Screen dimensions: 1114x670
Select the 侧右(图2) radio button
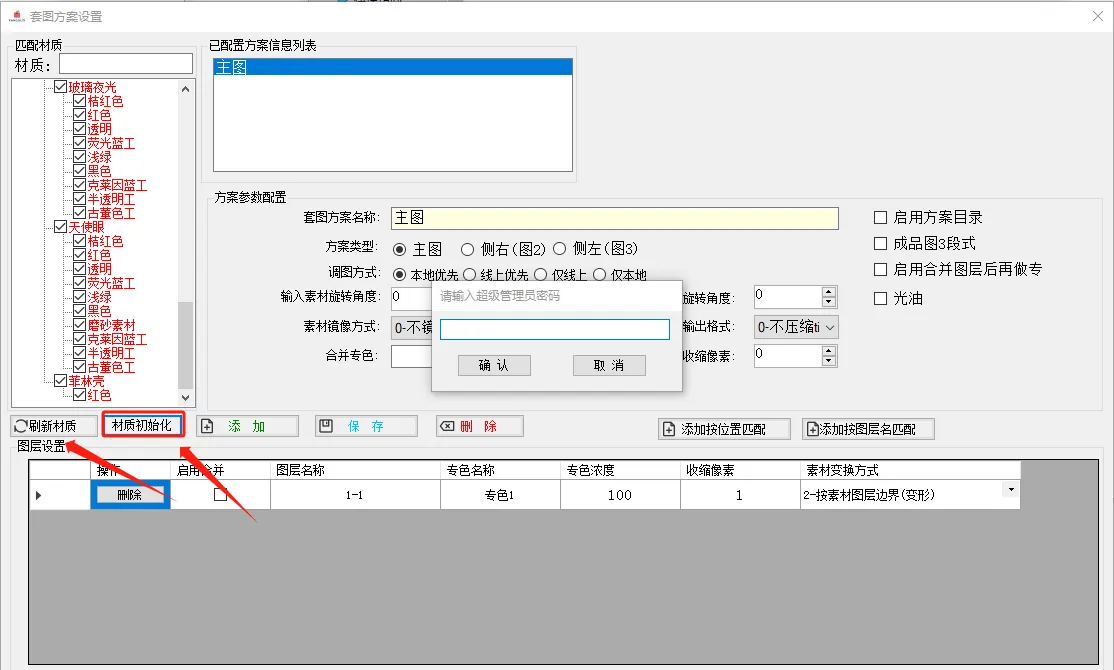468,249
